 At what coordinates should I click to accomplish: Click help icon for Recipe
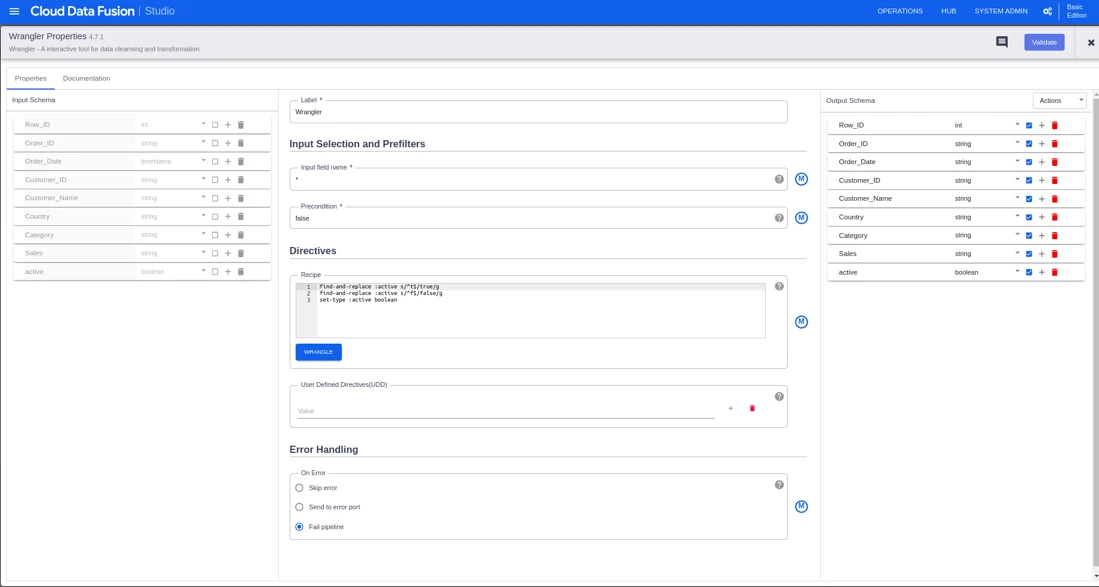click(779, 286)
